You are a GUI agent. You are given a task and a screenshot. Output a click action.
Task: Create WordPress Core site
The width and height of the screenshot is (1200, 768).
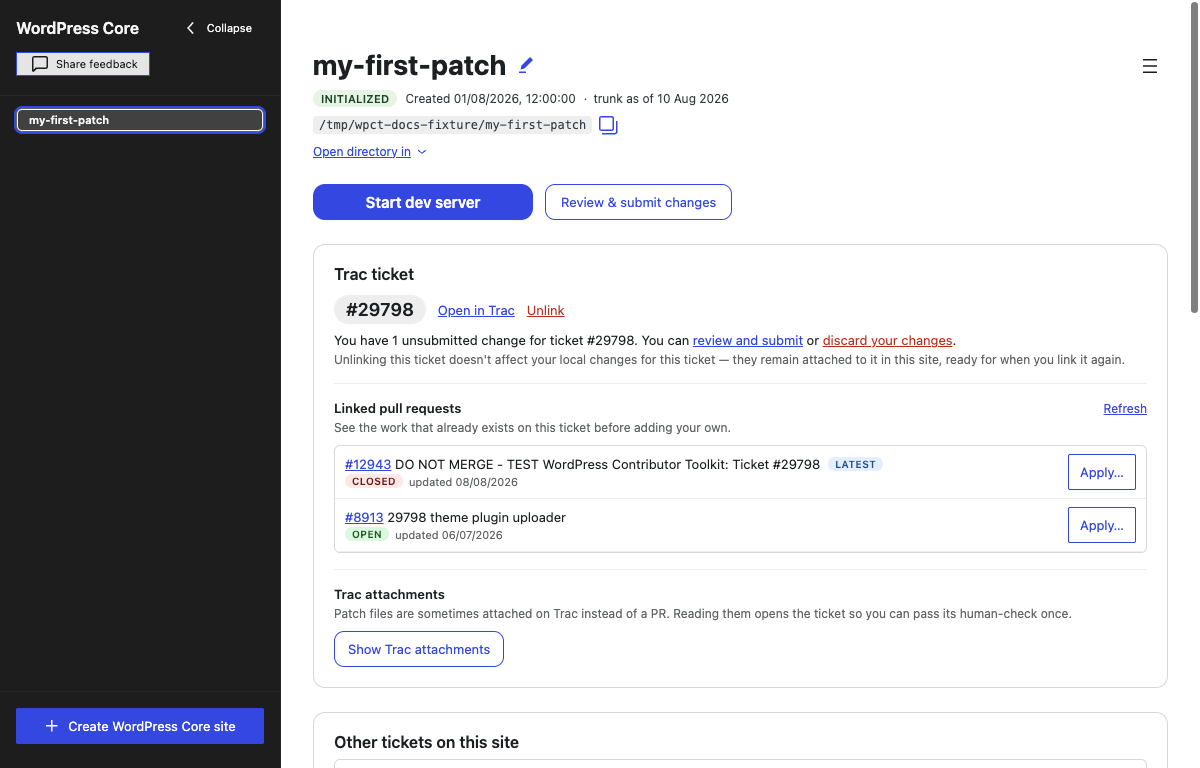(140, 726)
